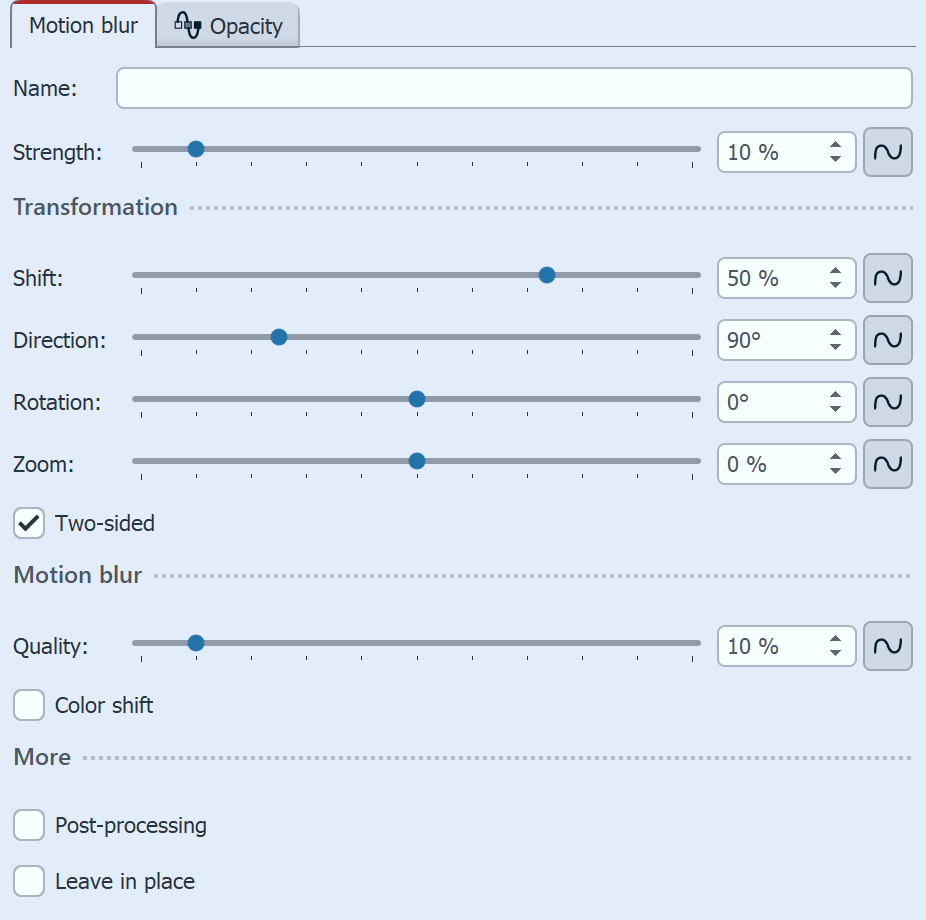The height and width of the screenshot is (920, 926).
Task: Click inside the Name input field
Action: [514, 88]
